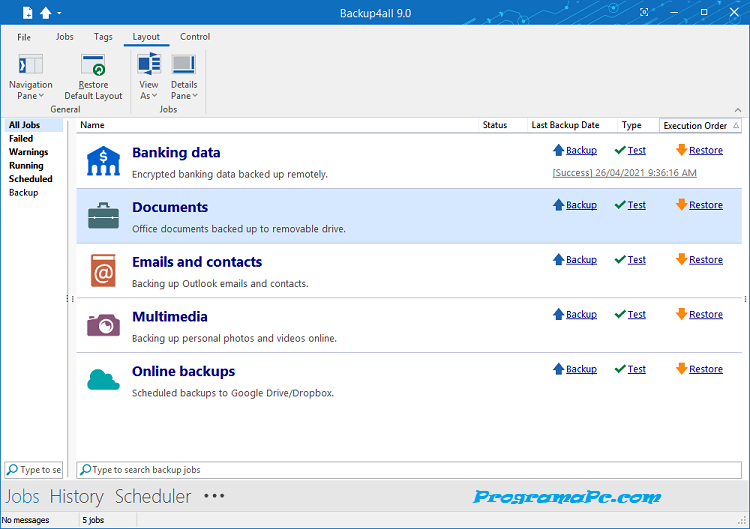This screenshot has width=750, height=529.
Task: Click the Multimedia camera icon
Action: point(103,325)
